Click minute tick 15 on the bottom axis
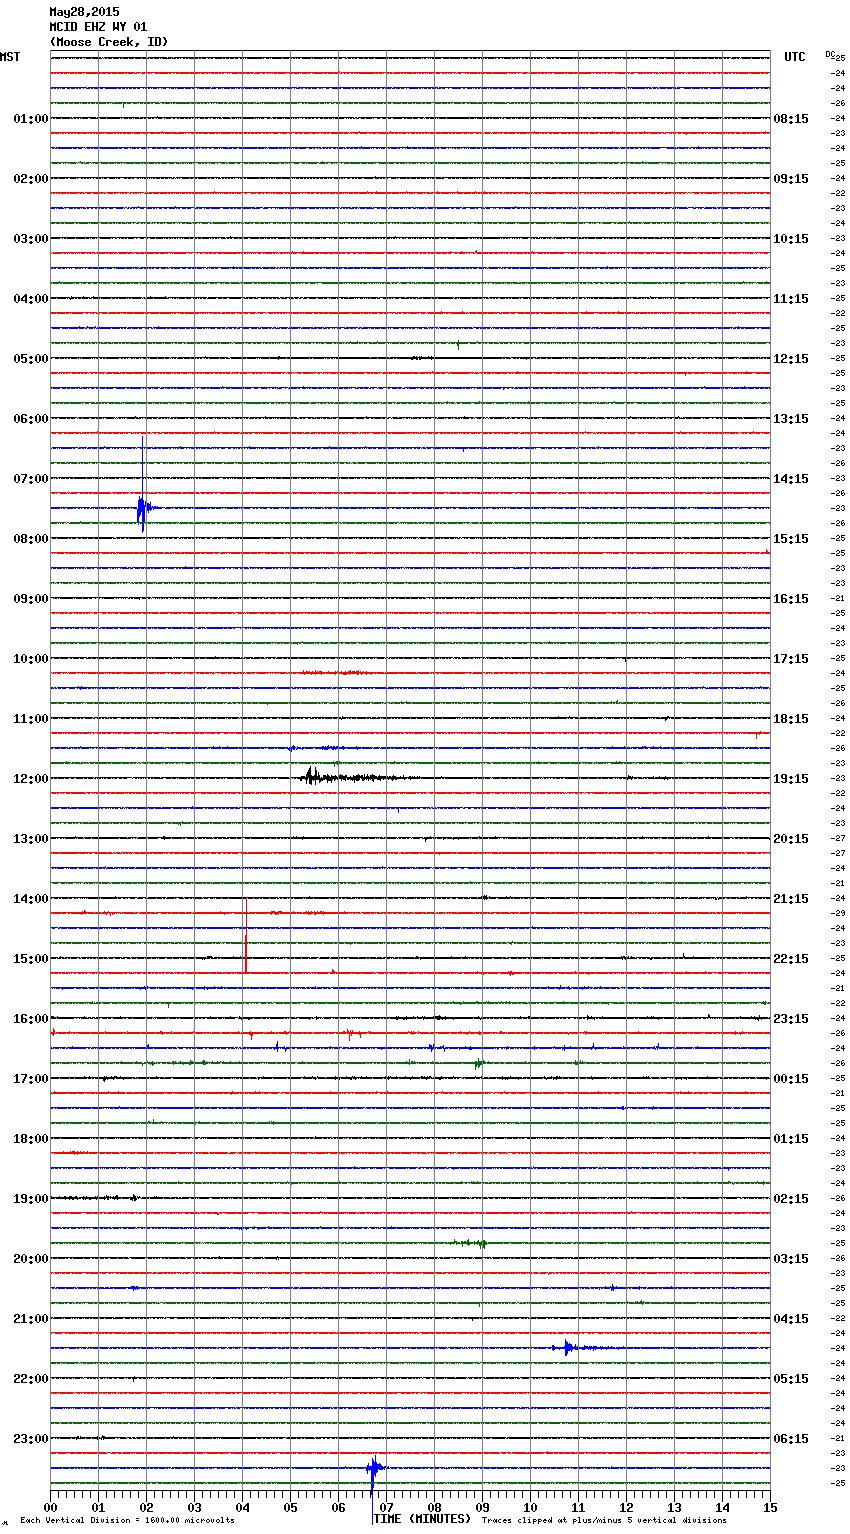The image size is (850, 1534). coord(769,1507)
